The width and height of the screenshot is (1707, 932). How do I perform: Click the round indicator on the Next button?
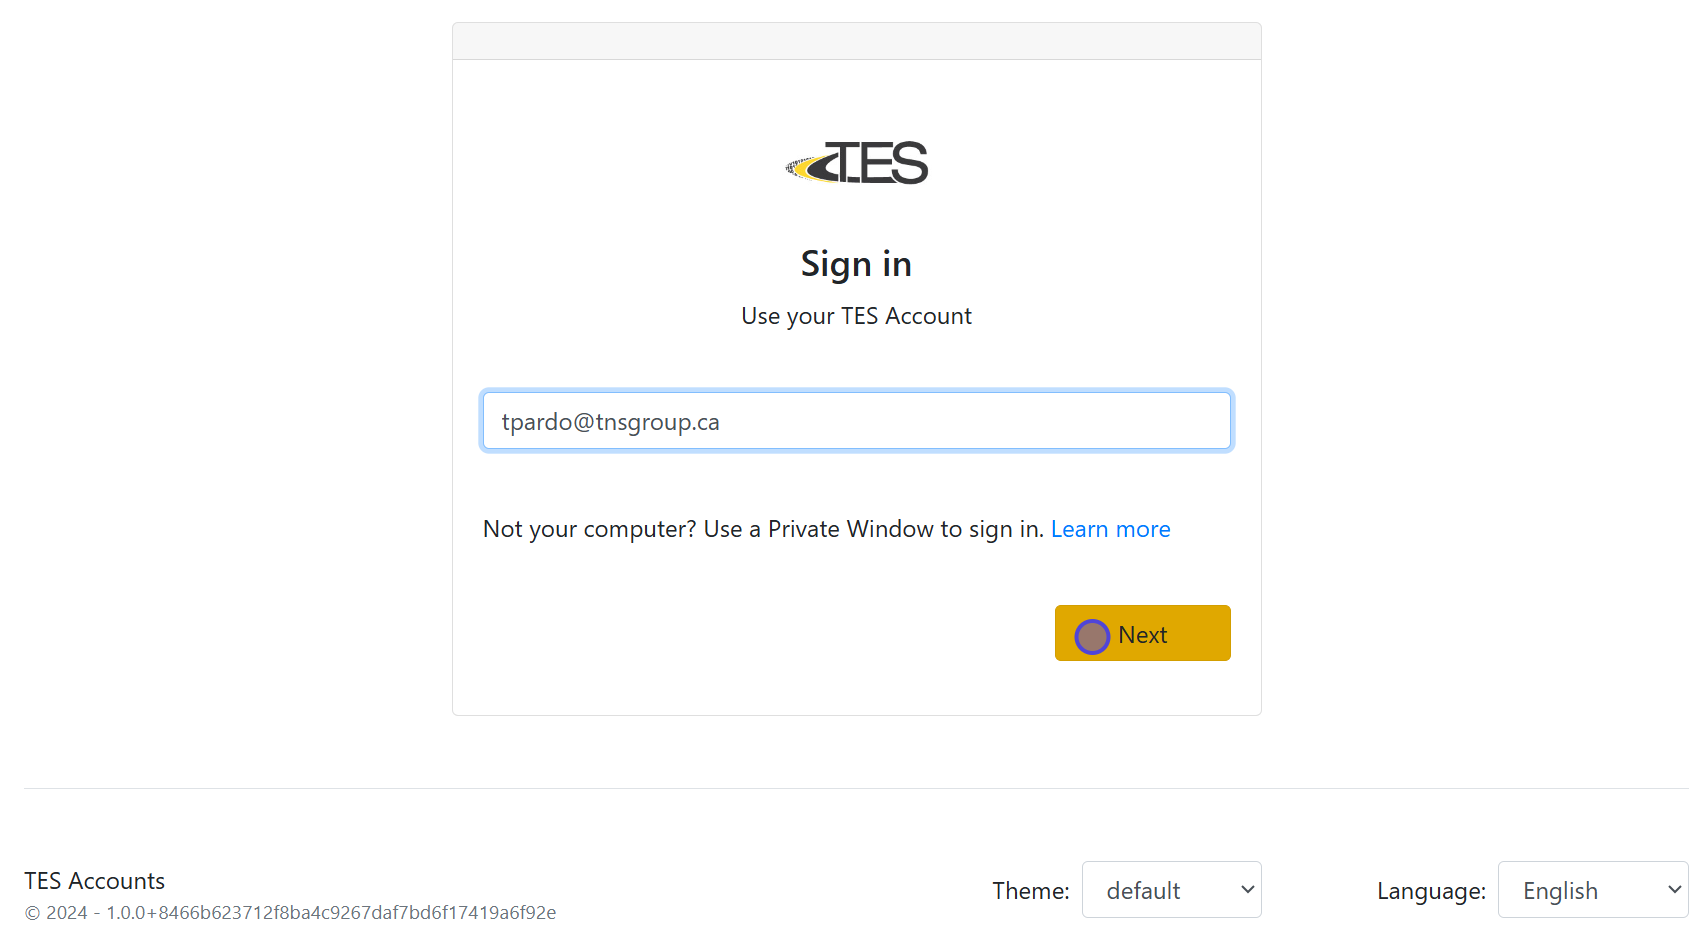coord(1091,636)
